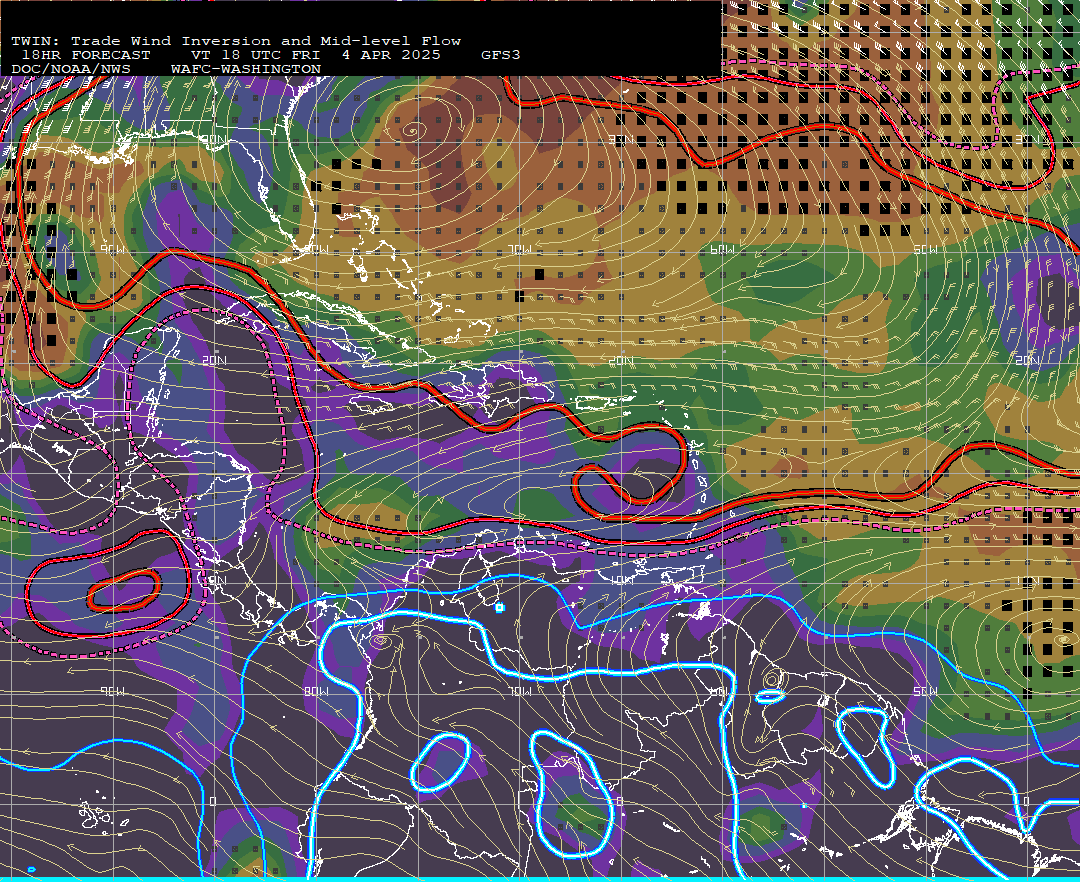The width and height of the screenshot is (1080, 882).
Task: Click the easternmost 30N latitude label
Action: tap(1027, 139)
